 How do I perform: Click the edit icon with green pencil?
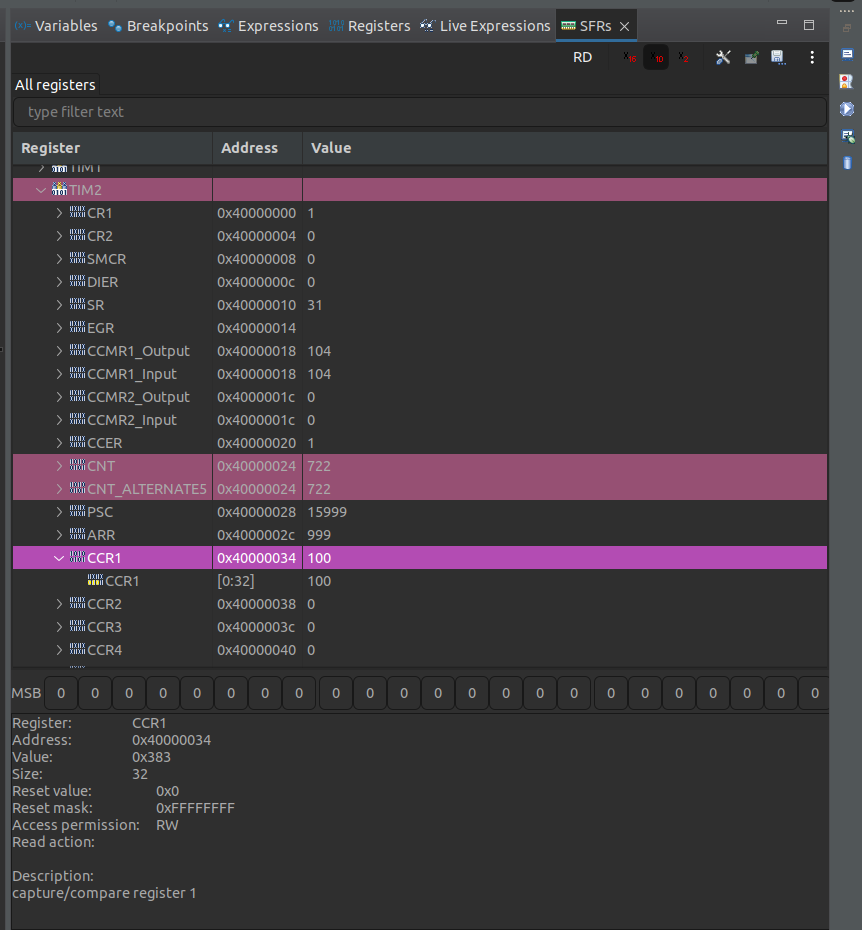coord(751,57)
